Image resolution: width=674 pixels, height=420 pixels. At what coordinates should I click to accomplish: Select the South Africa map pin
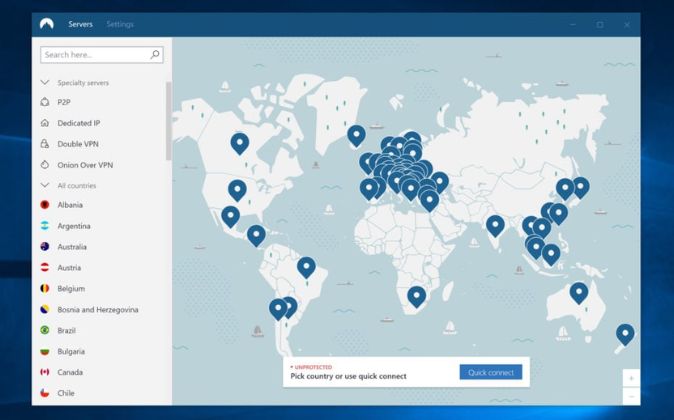click(417, 297)
